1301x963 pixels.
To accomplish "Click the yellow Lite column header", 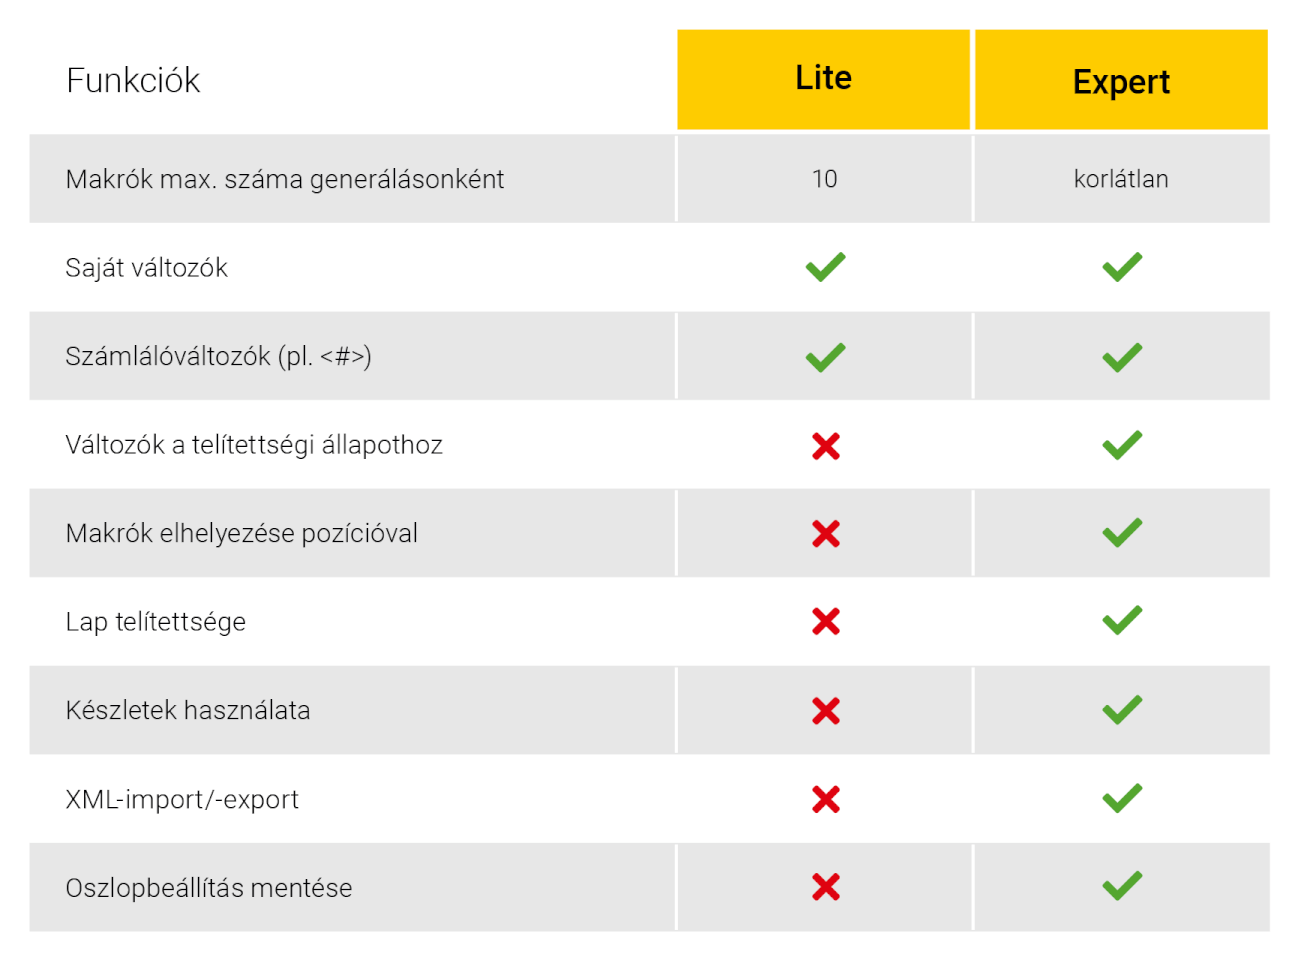I will click(823, 79).
